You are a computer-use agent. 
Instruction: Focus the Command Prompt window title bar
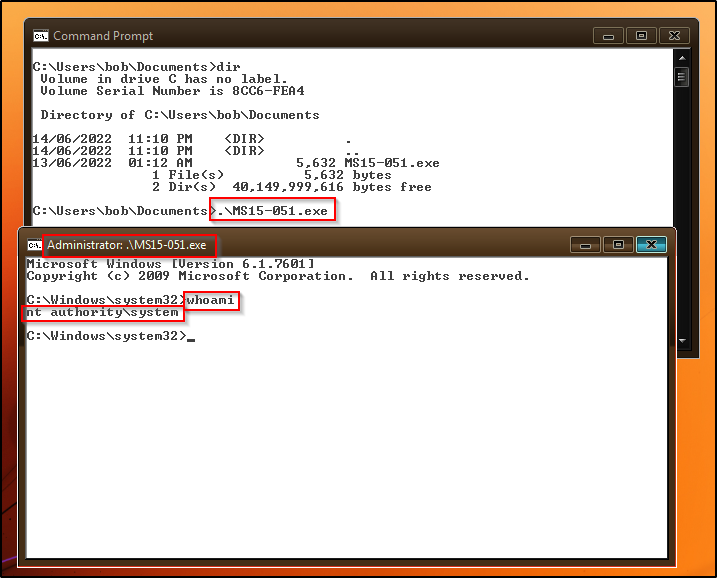click(x=350, y=35)
